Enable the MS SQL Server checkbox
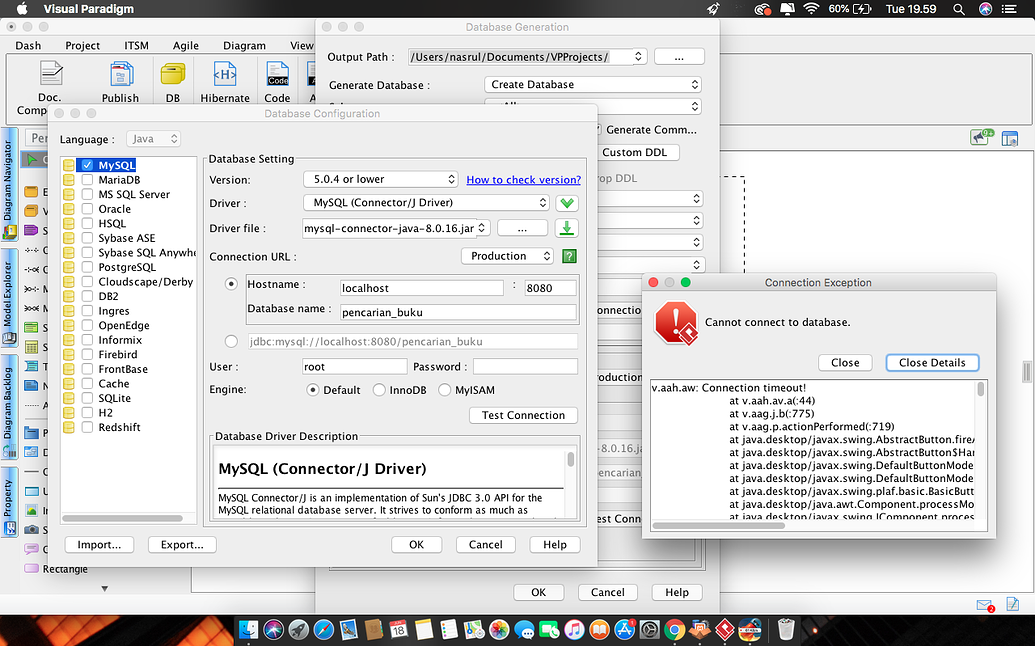Viewport: 1035px width, 646px height. pos(87,194)
